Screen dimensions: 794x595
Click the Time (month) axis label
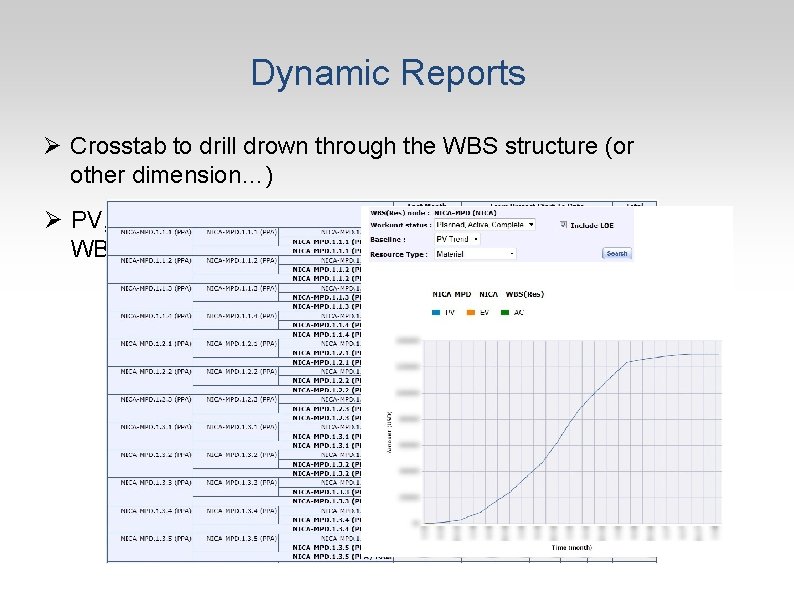tap(571, 547)
